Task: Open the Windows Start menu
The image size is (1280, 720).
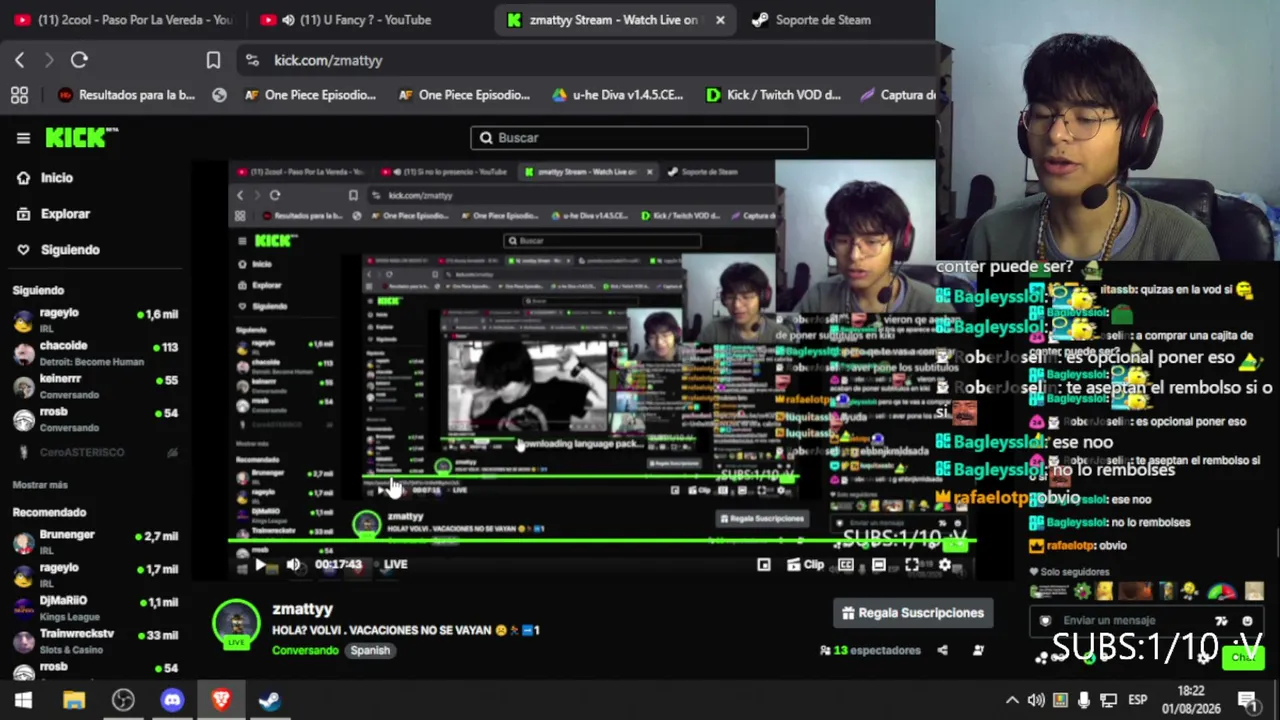Action: (x=23, y=700)
